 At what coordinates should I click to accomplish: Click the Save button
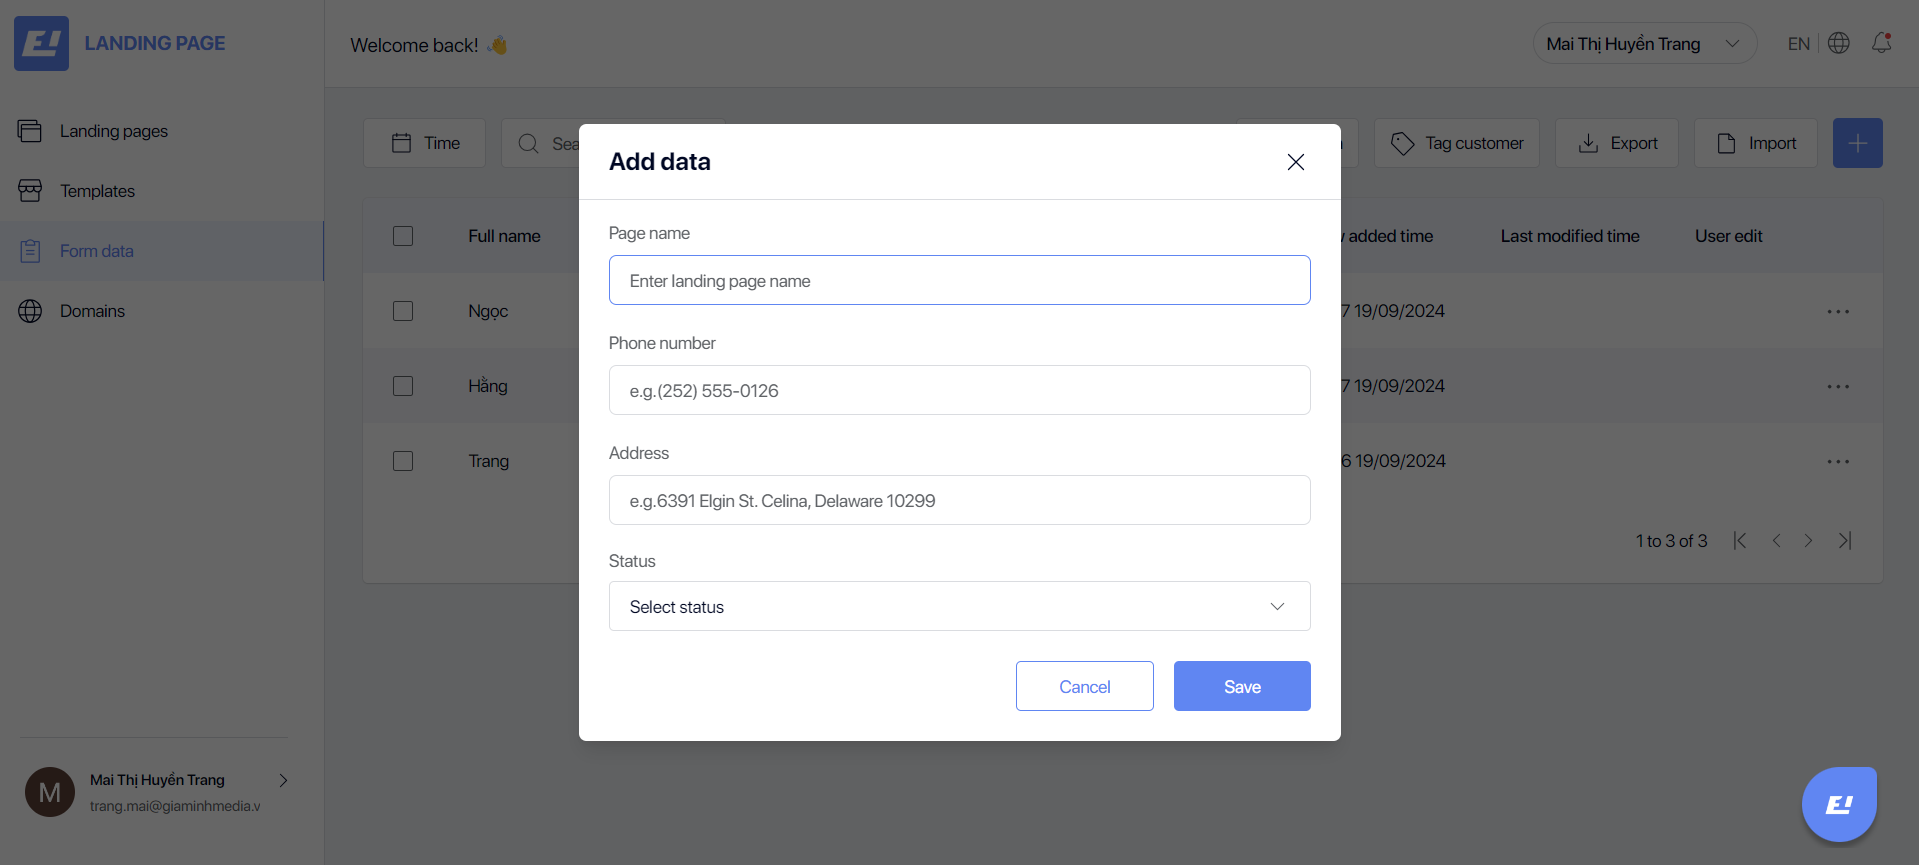click(1242, 686)
